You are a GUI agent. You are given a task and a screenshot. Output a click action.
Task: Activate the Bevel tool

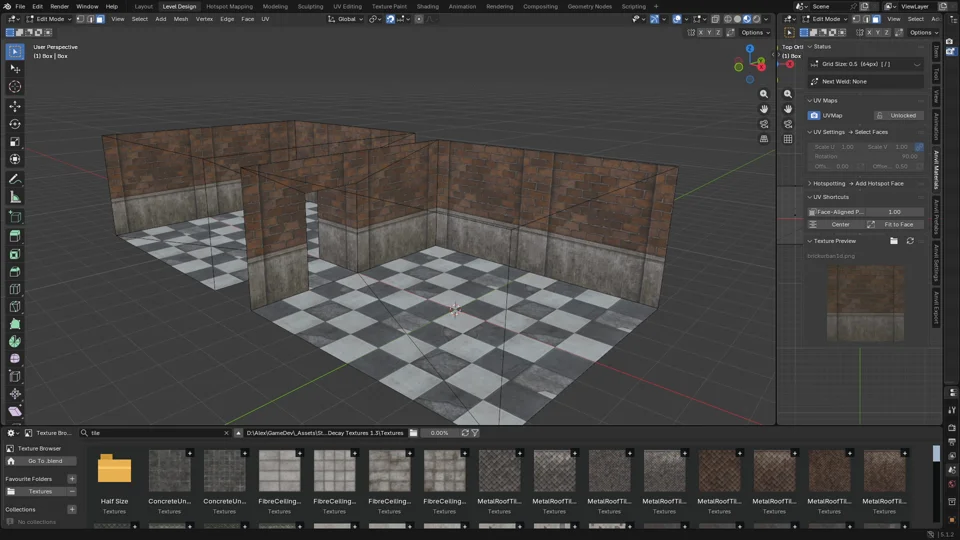[15, 272]
